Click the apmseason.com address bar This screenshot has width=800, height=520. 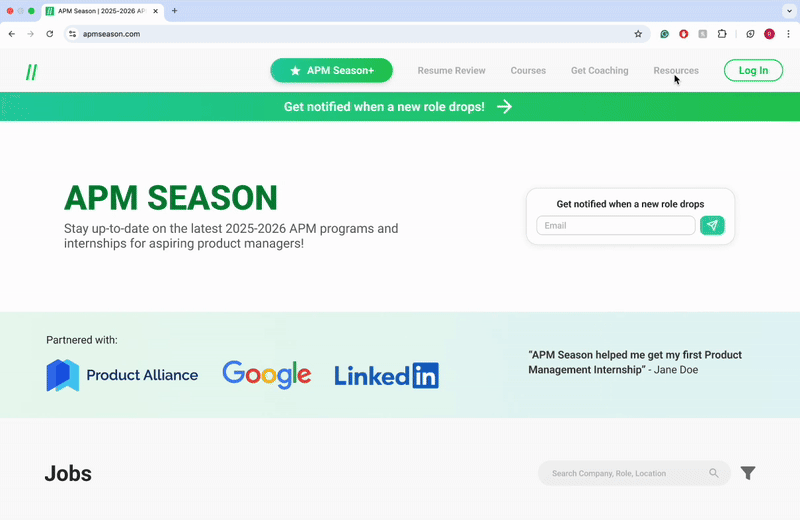tap(357, 34)
